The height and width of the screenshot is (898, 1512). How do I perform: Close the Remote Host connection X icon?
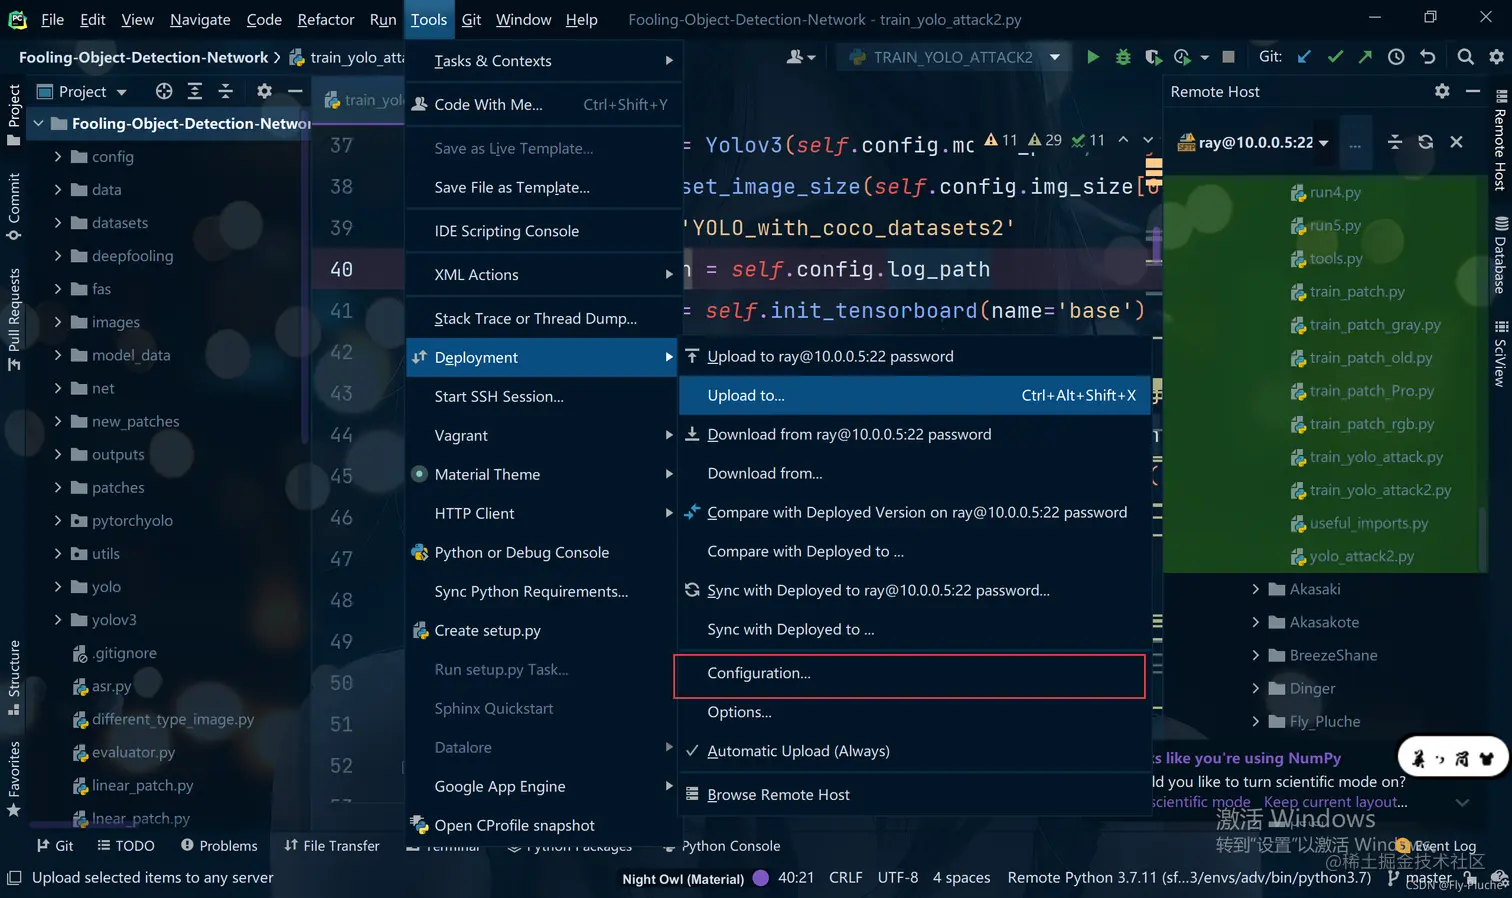click(1456, 142)
